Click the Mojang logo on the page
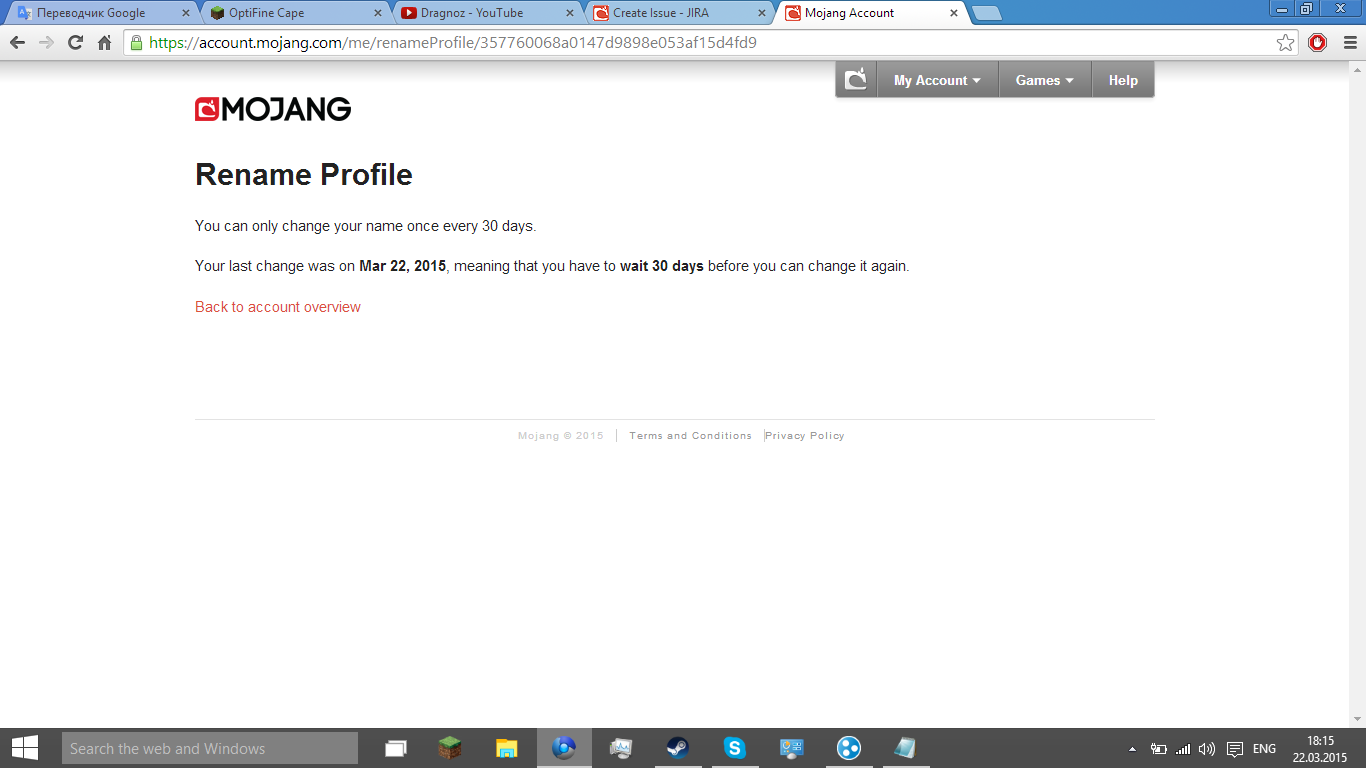 [x=273, y=109]
